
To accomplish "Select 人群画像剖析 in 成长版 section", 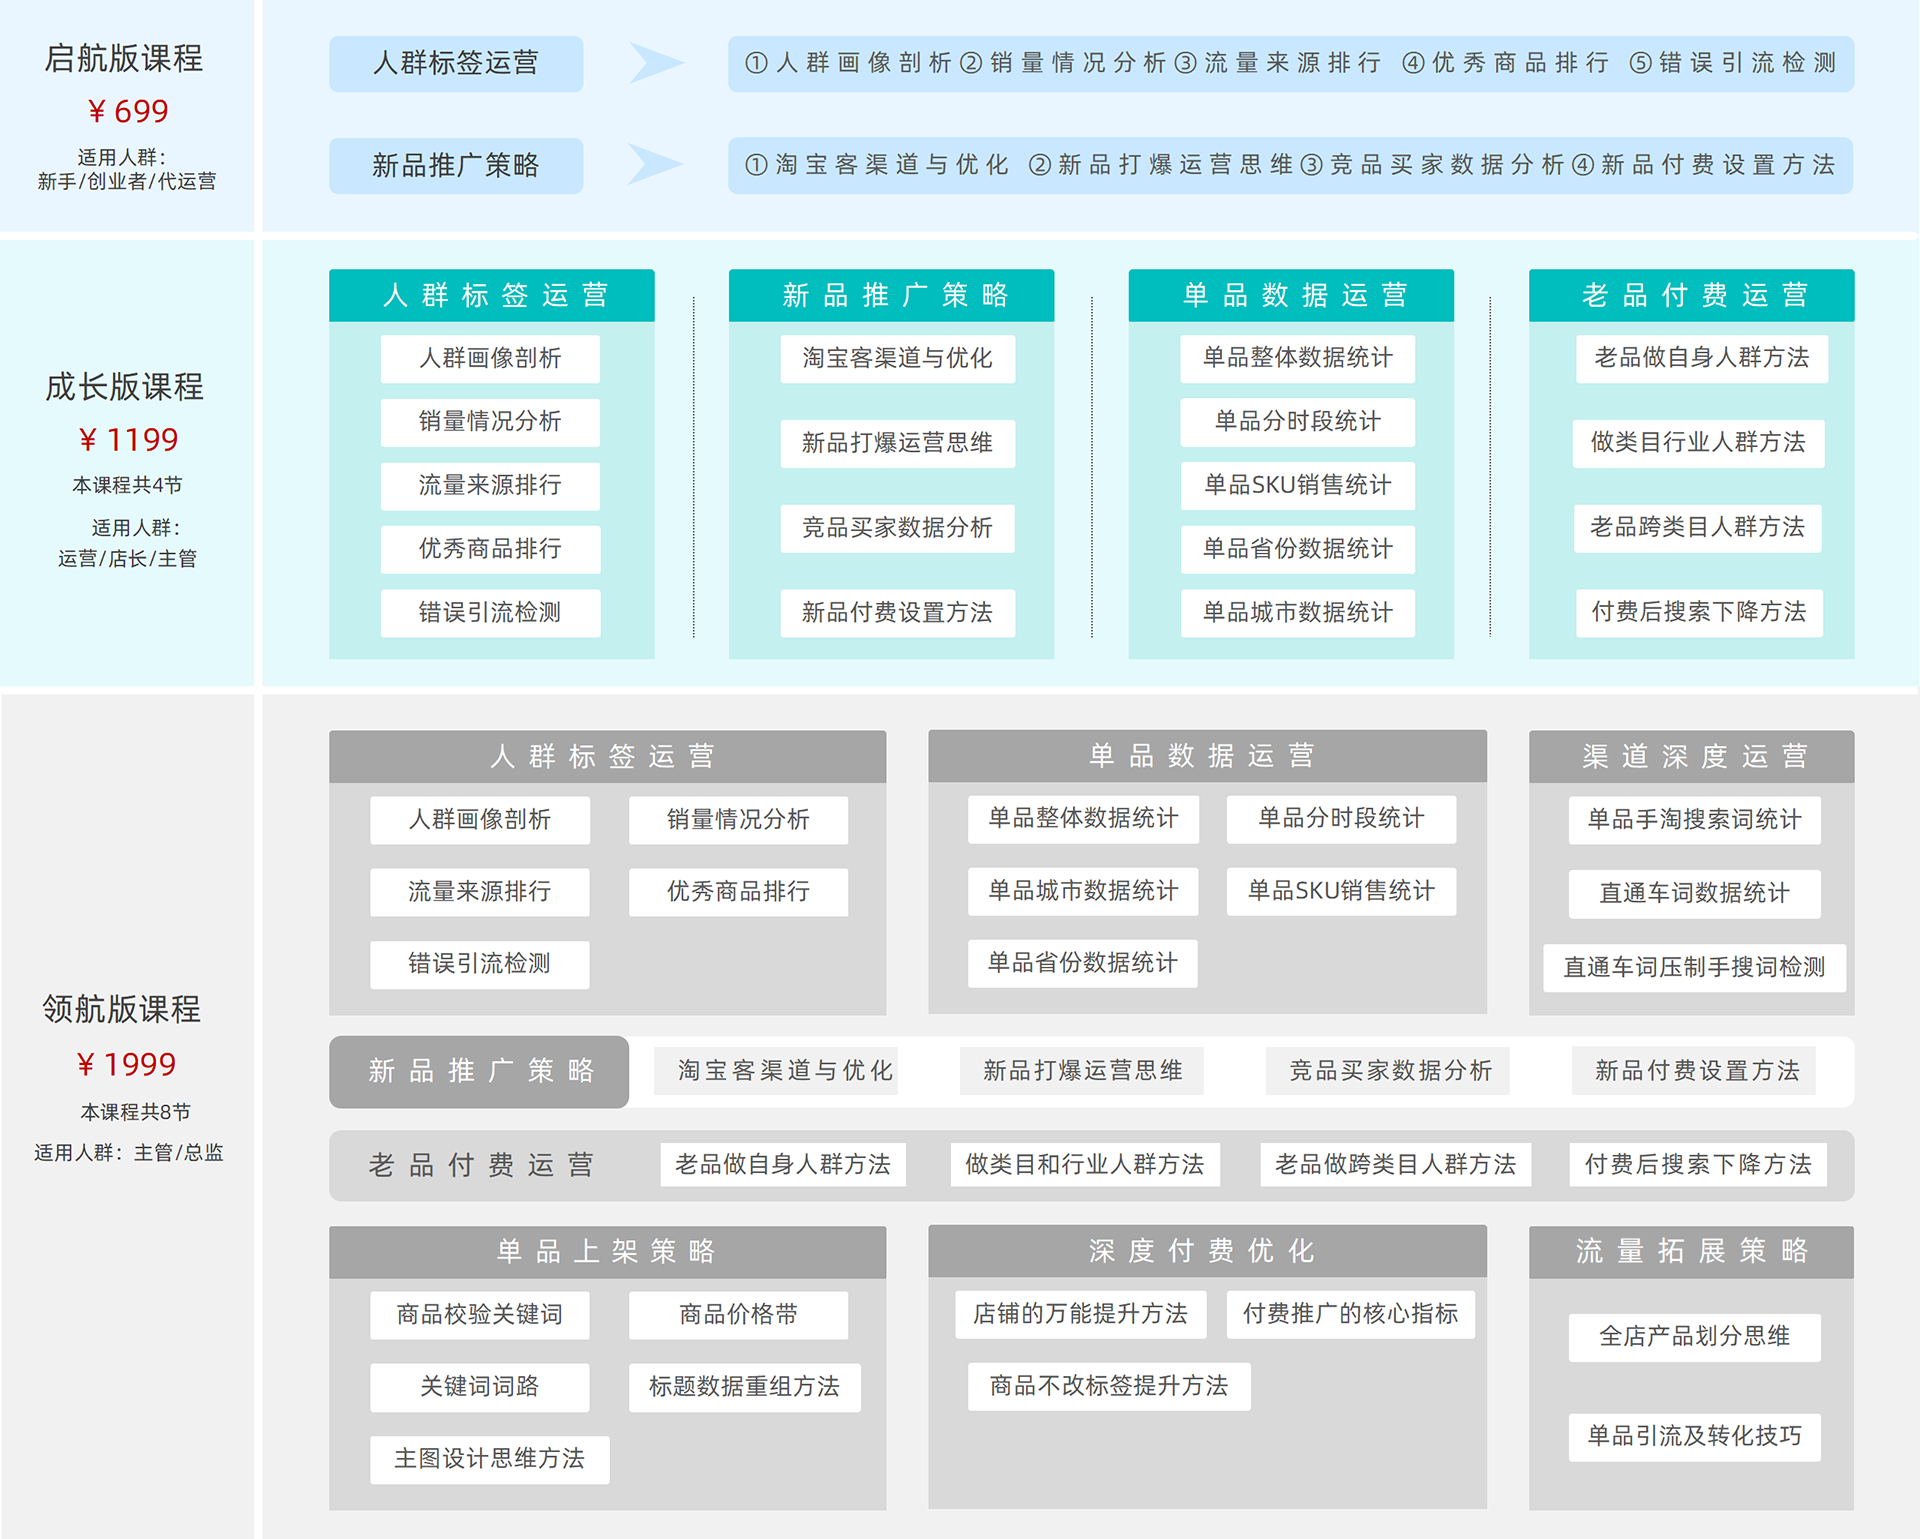I will click(x=490, y=358).
